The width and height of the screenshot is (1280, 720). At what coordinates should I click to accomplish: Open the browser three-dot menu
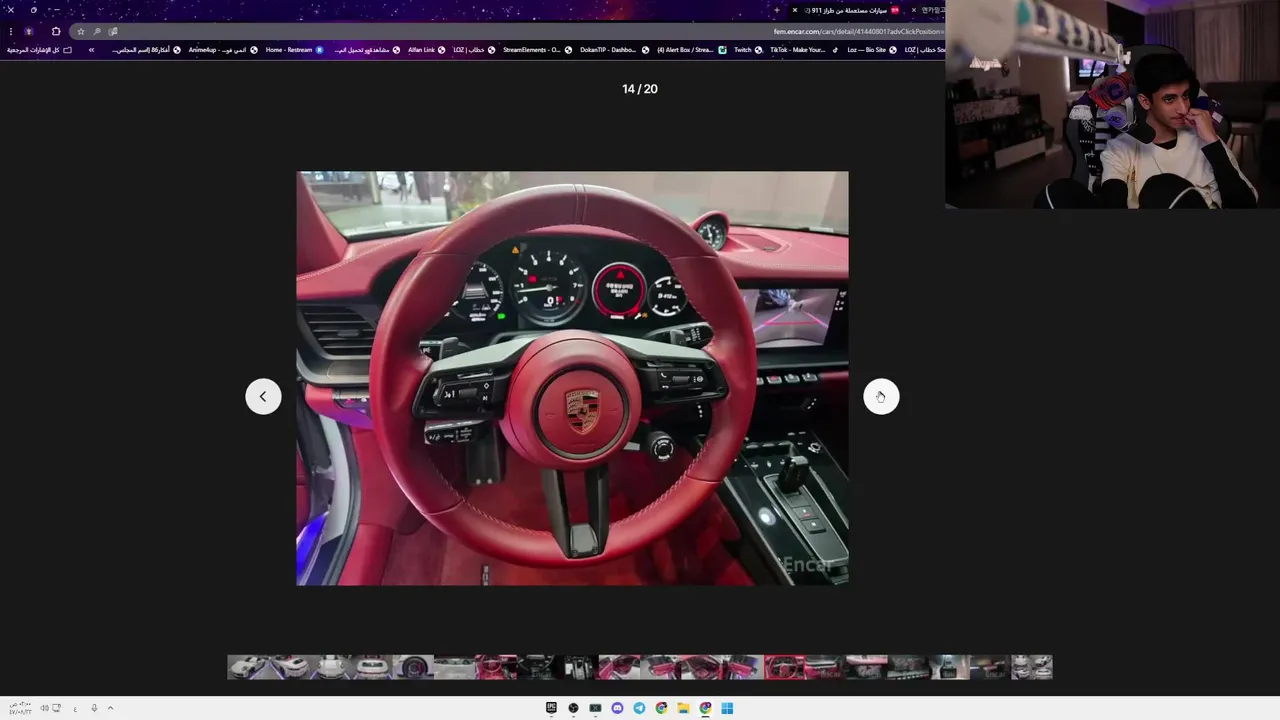pyautogui.click(x=11, y=31)
